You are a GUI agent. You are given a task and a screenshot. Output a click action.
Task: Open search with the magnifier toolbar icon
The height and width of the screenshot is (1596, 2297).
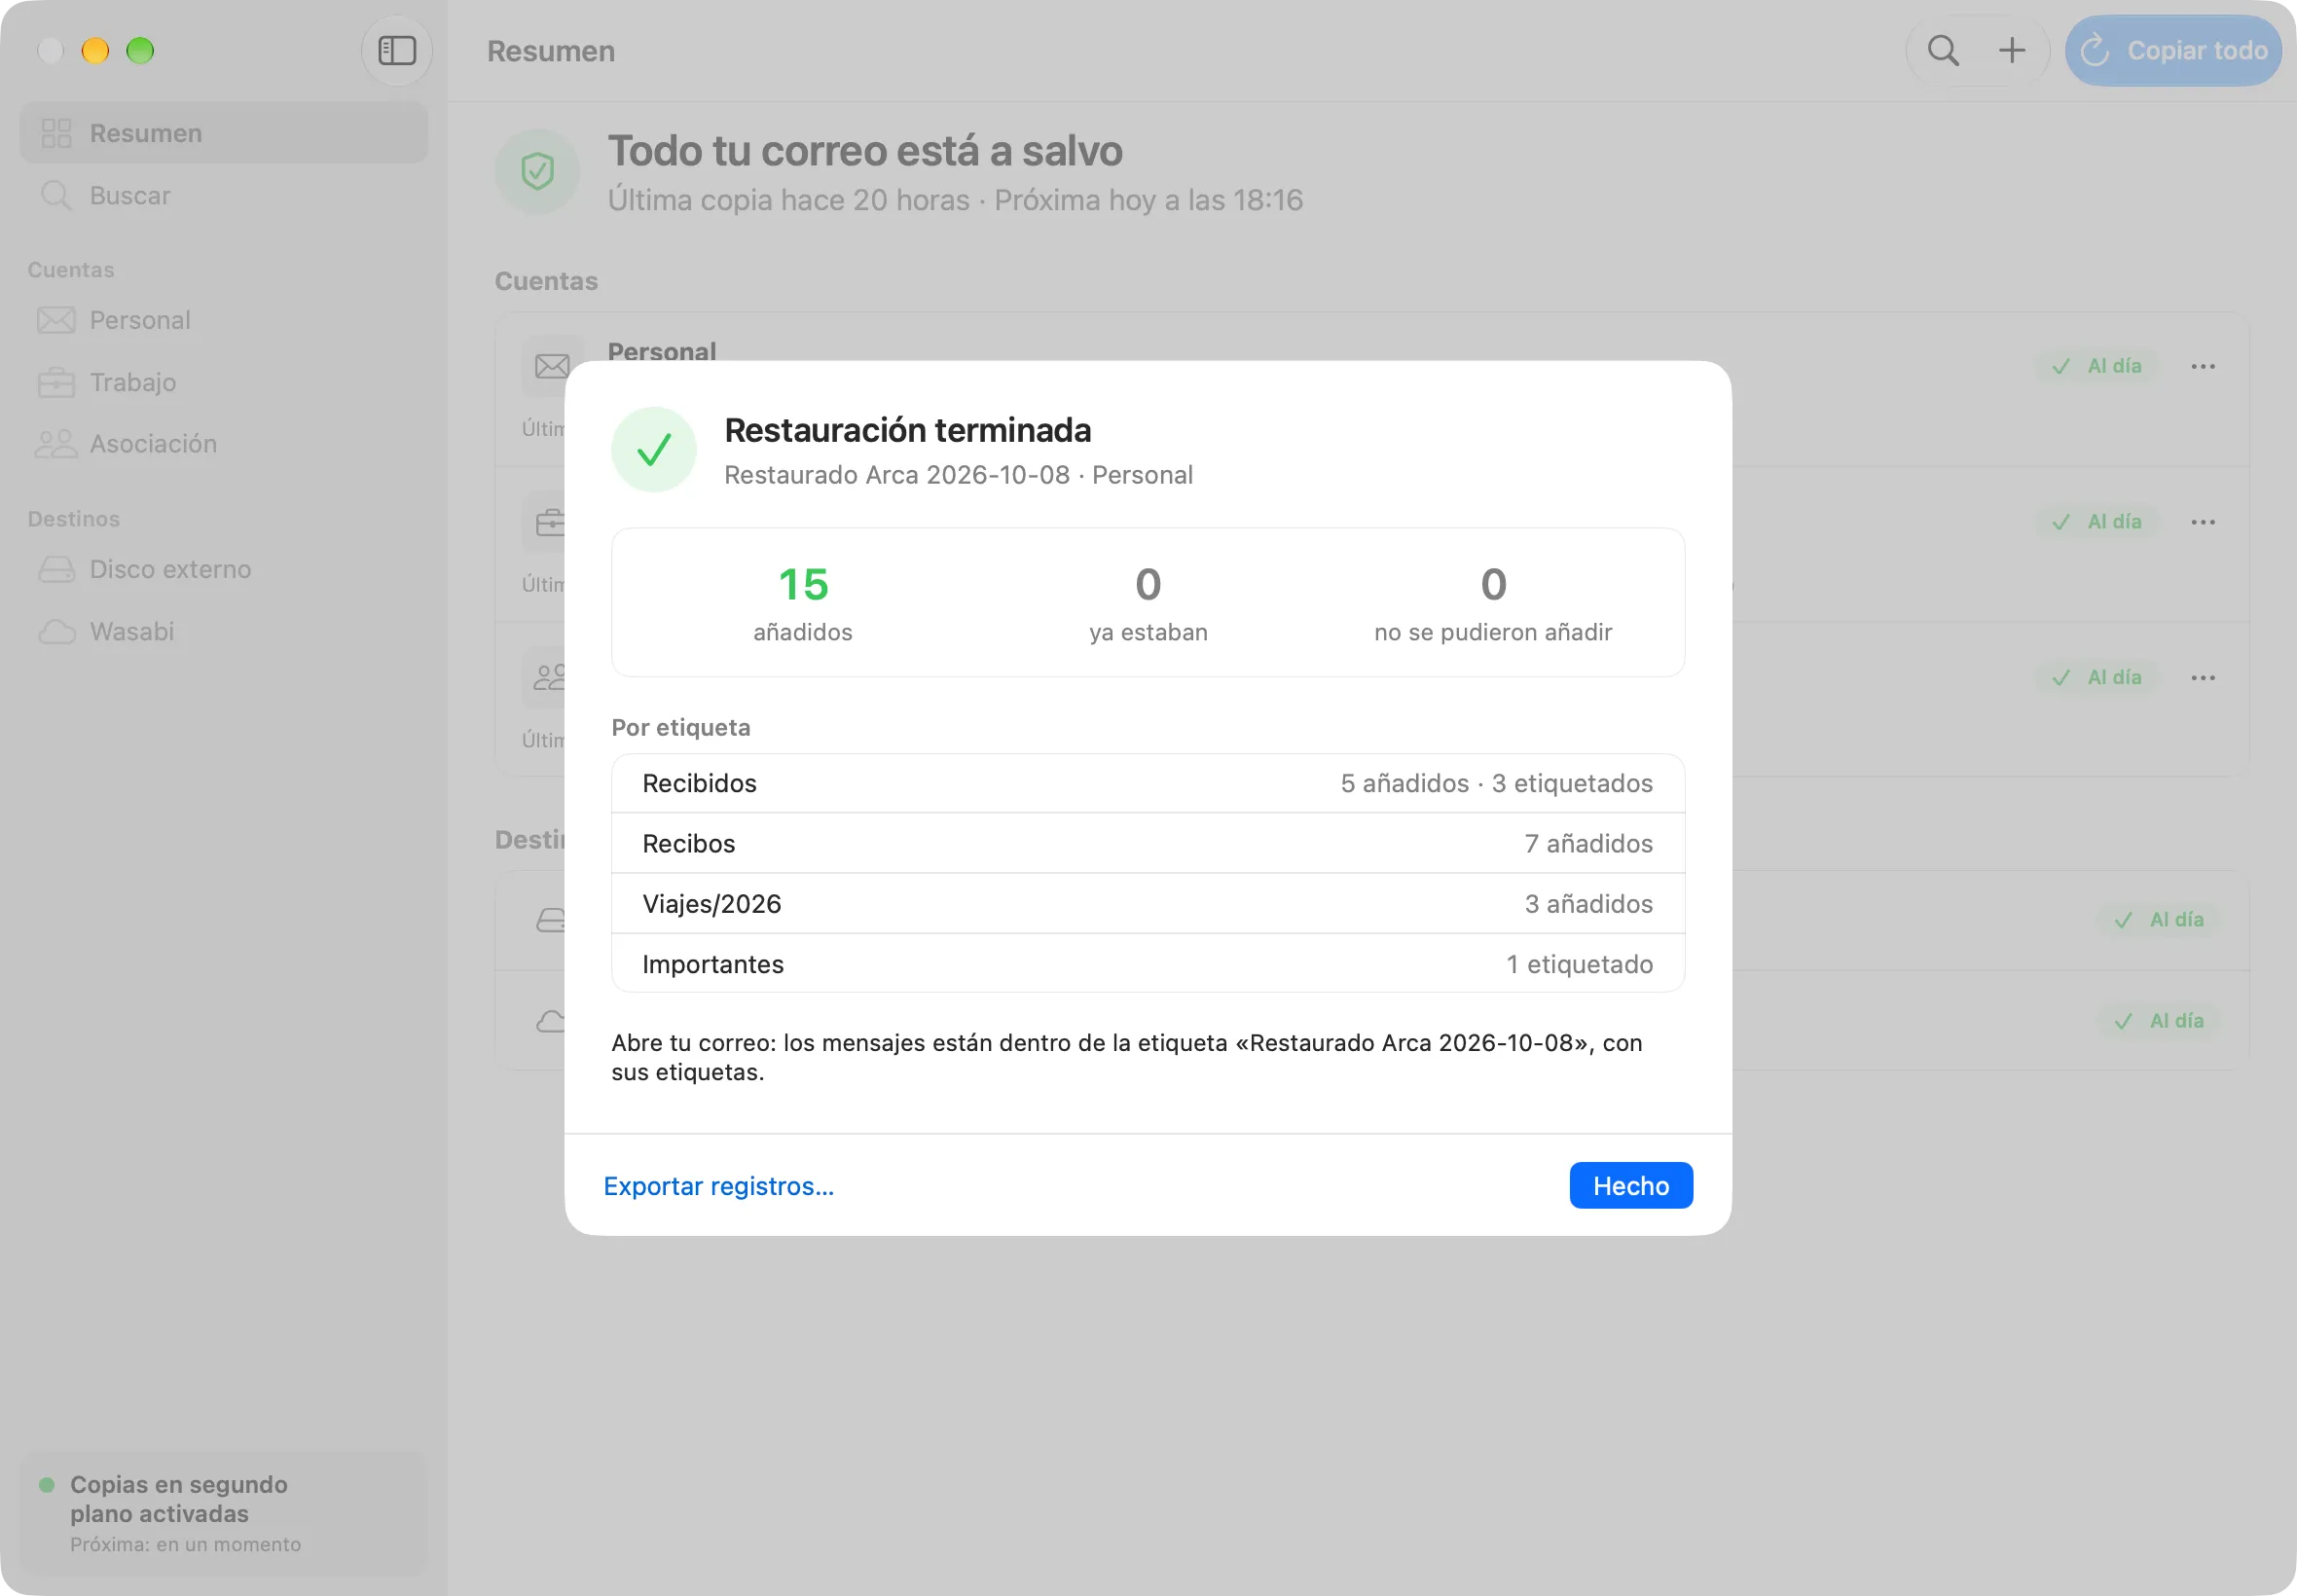(1943, 50)
